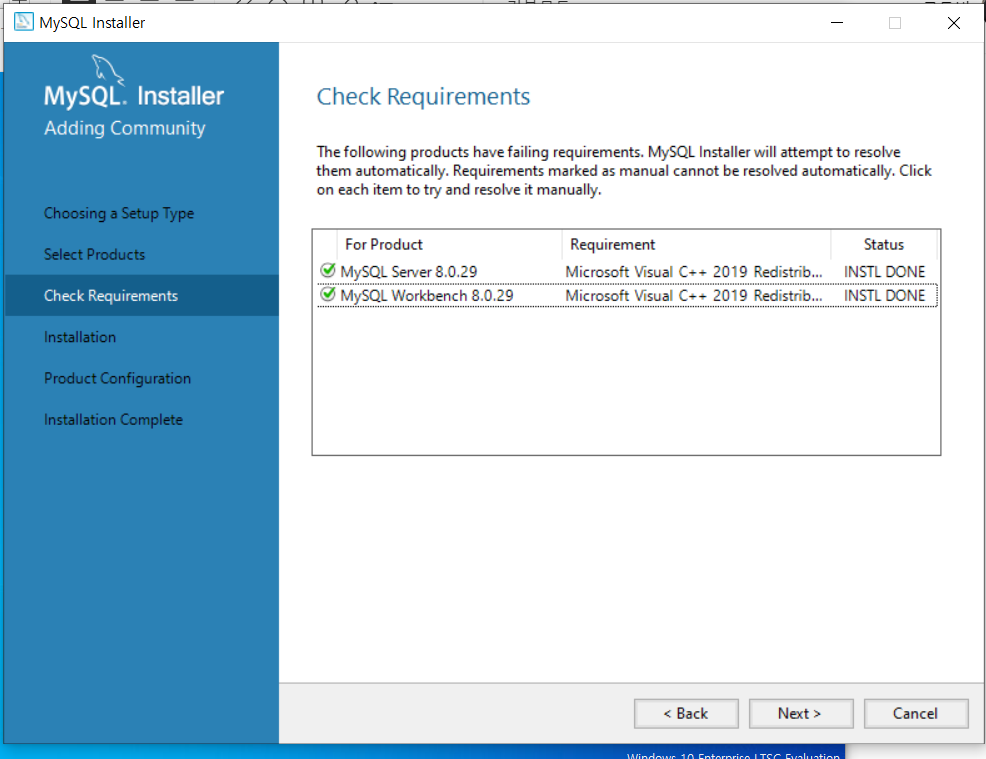986x759 pixels.
Task: Click green check icon for MySQL Workbench 8.0.29
Action: click(x=328, y=294)
